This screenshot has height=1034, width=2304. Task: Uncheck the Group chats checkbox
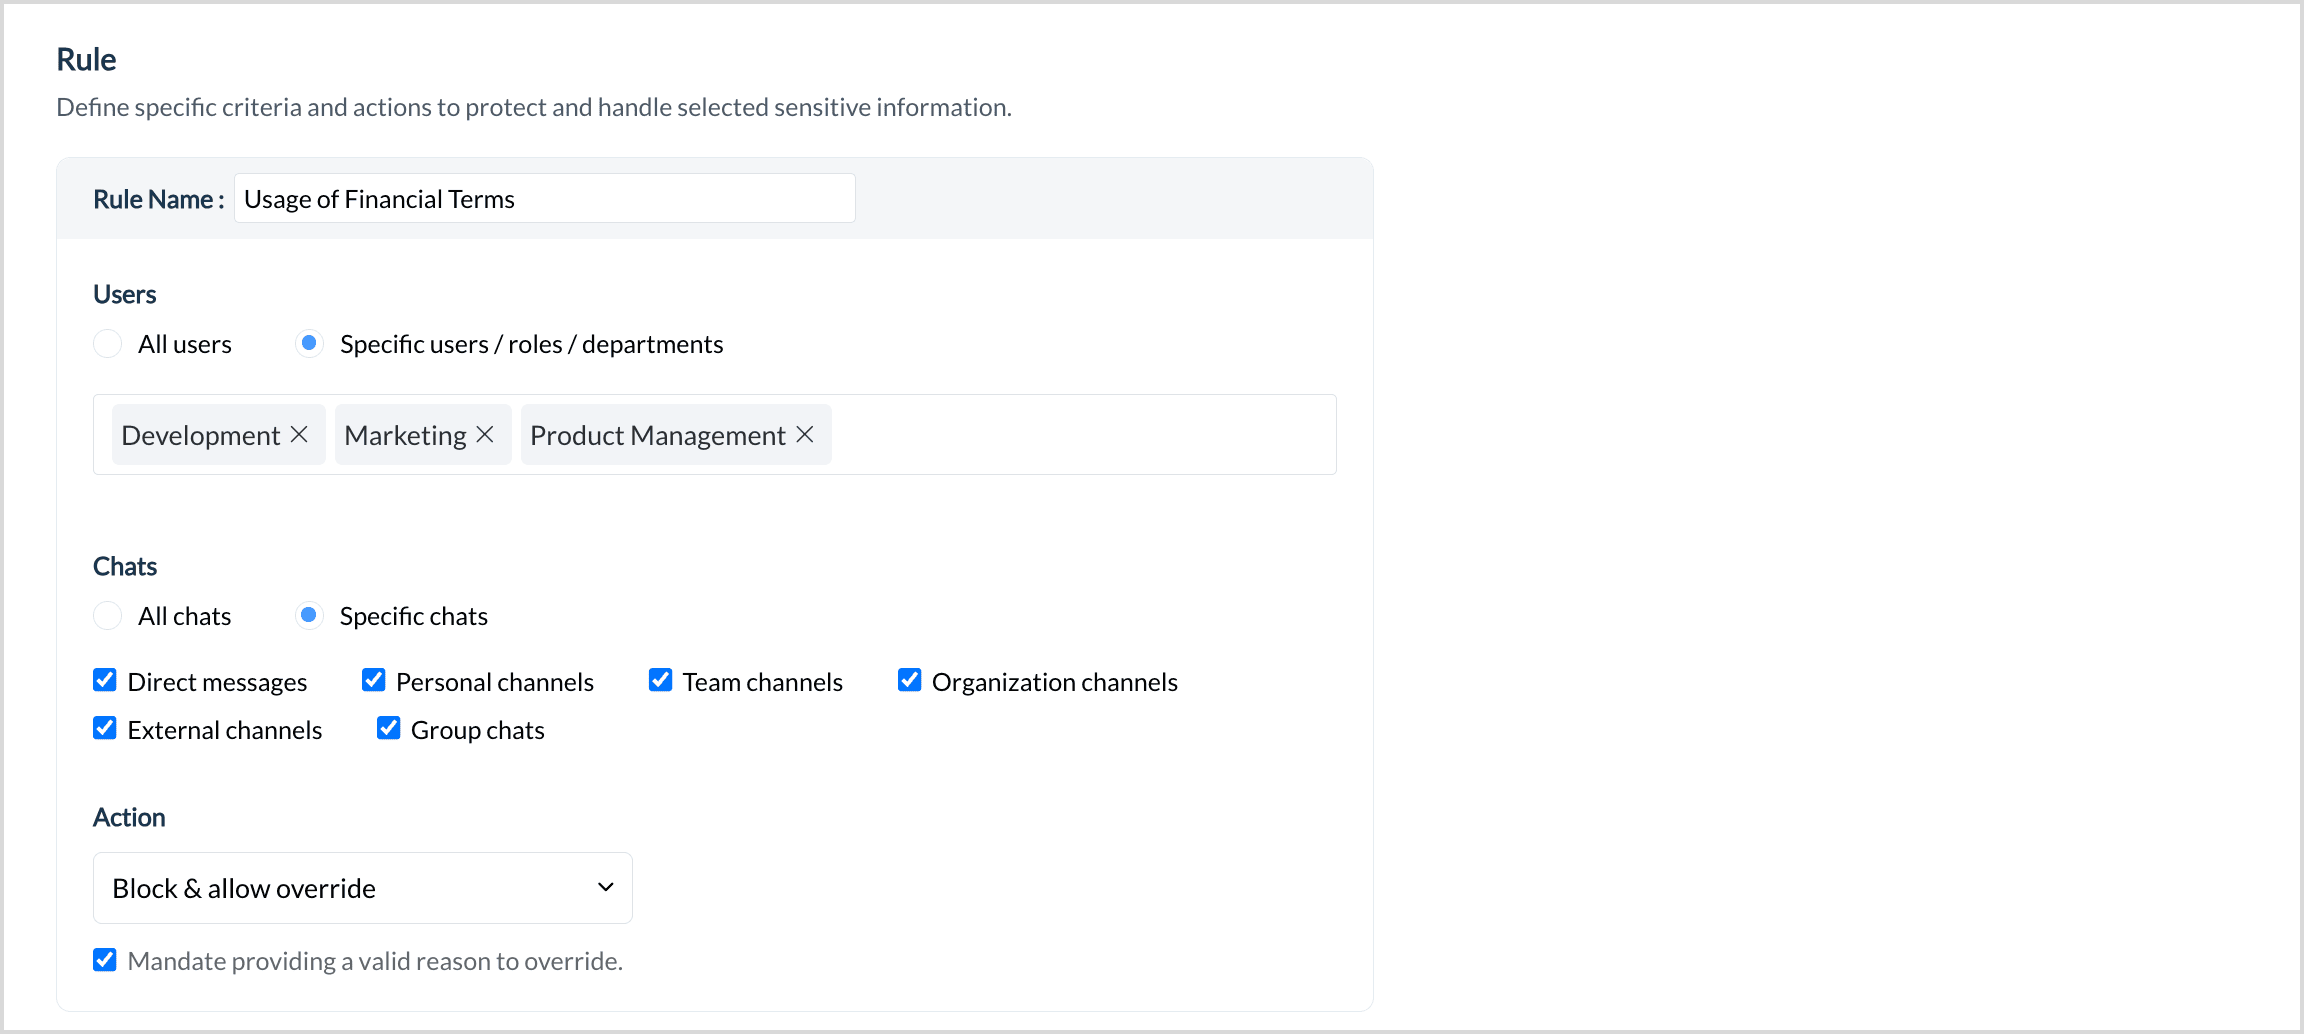(389, 729)
